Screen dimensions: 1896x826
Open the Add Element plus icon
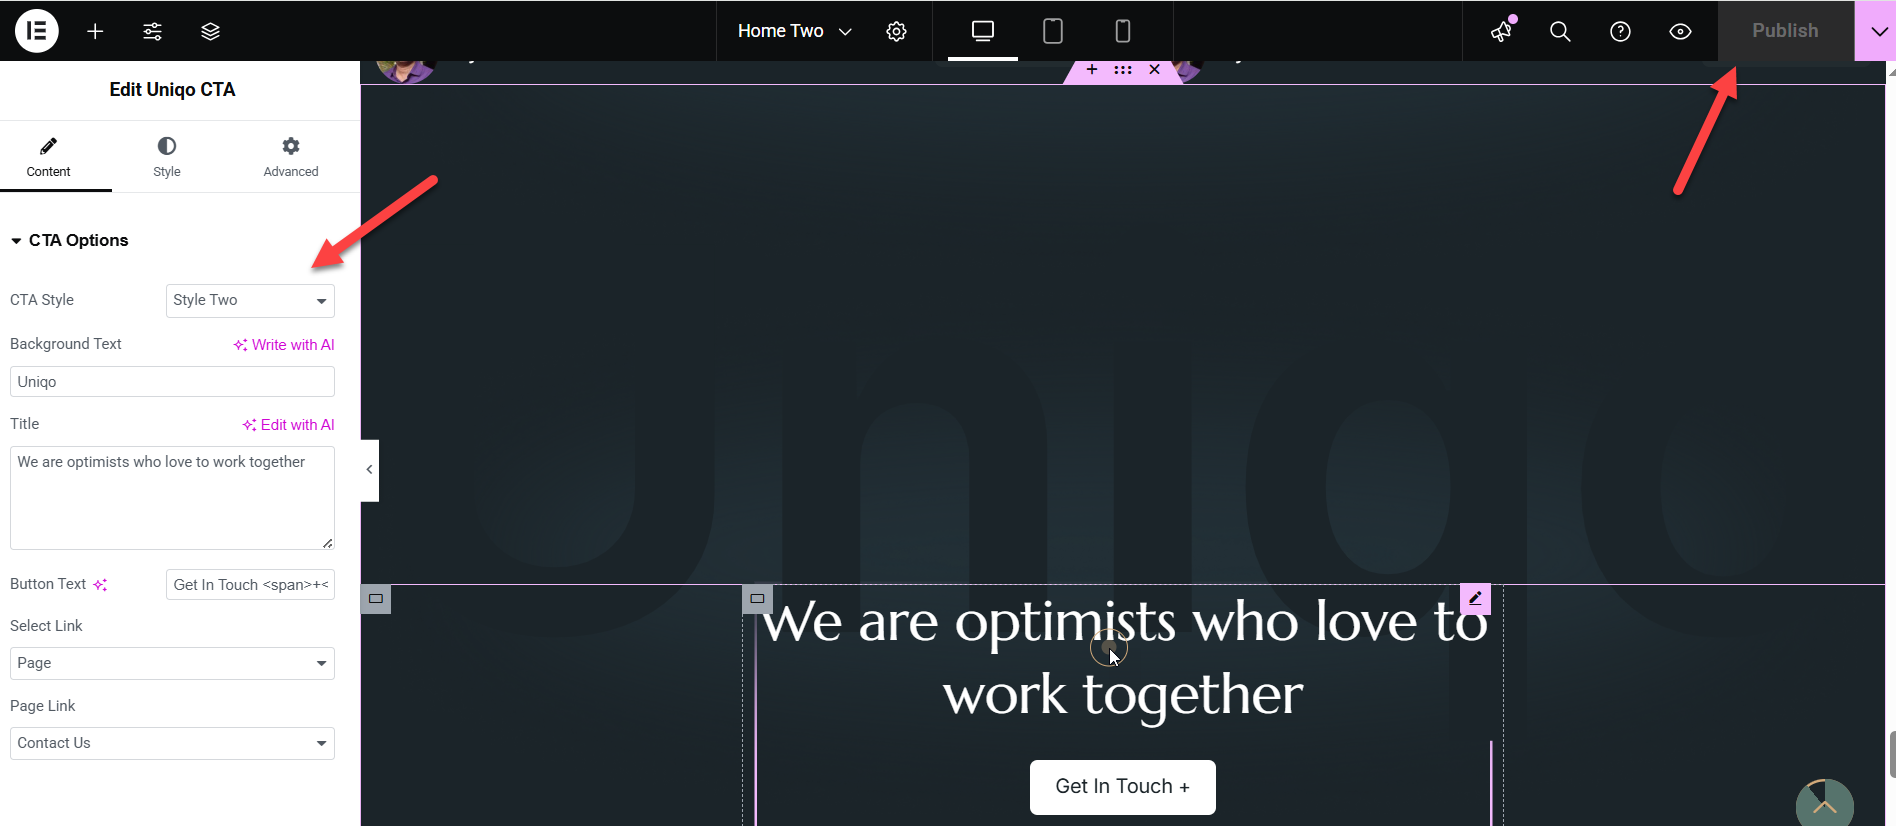coord(95,31)
